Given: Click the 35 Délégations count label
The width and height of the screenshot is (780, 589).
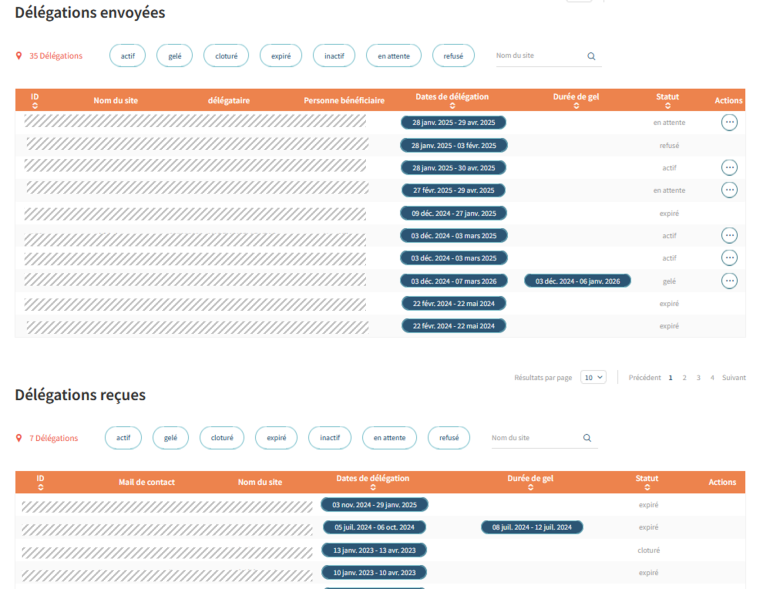Looking at the screenshot, I should click(x=56, y=56).
